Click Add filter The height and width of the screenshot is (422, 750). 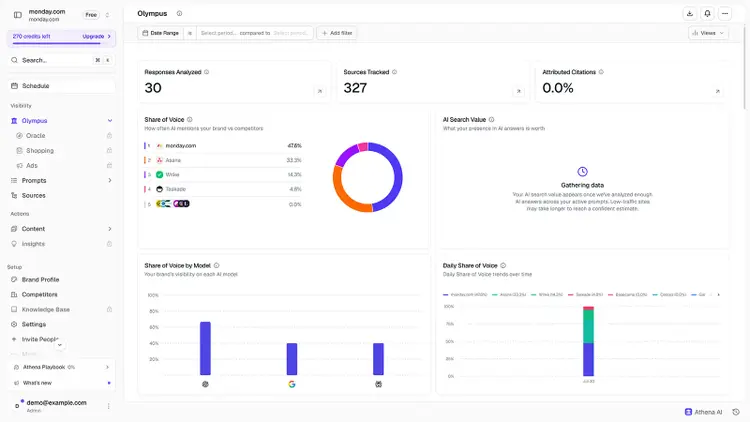[x=337, y=33]
